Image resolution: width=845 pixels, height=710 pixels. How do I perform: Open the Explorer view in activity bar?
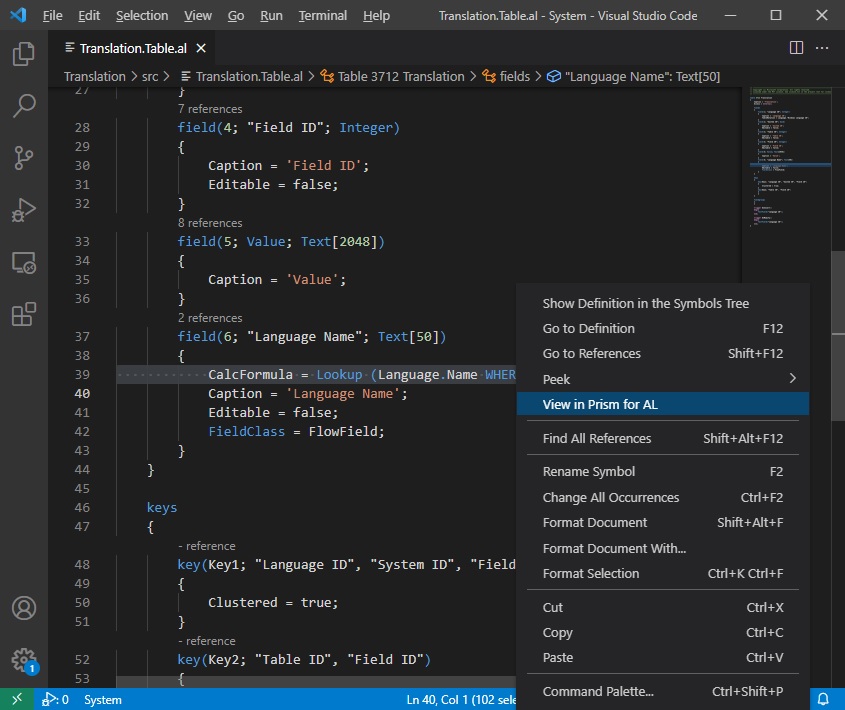(x=24, y=54)
